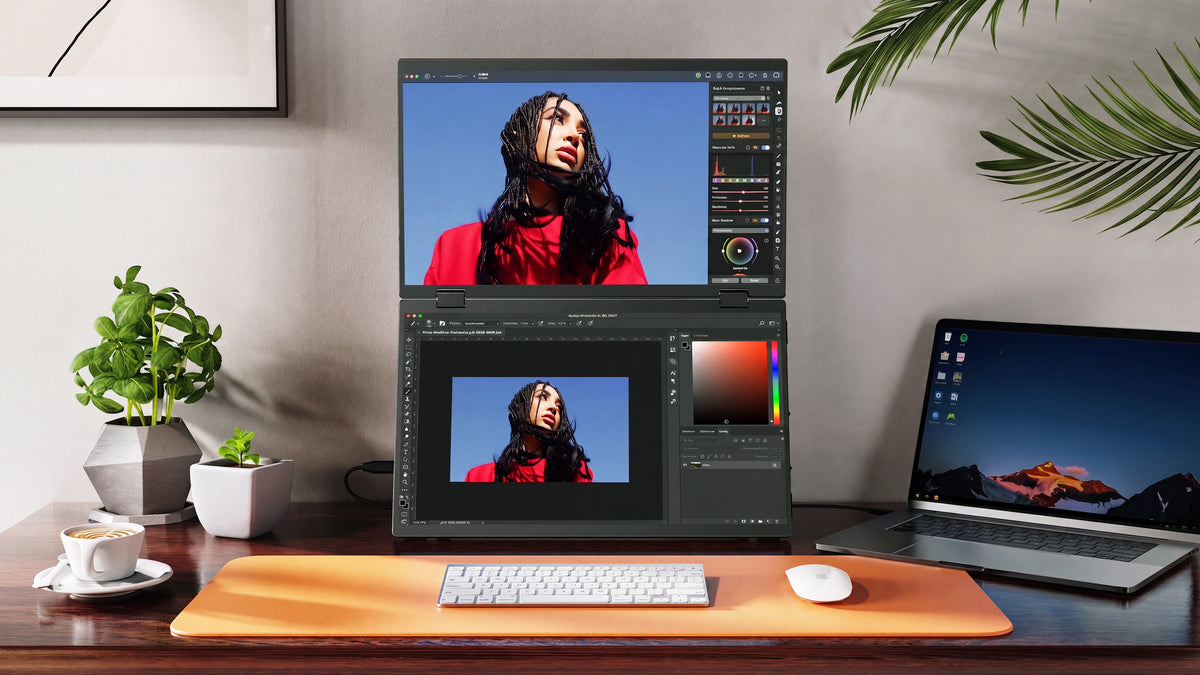Select the Brush tool in Photoshop's toolbar
The image size is (1200, 675).
[x=408, y=391]
